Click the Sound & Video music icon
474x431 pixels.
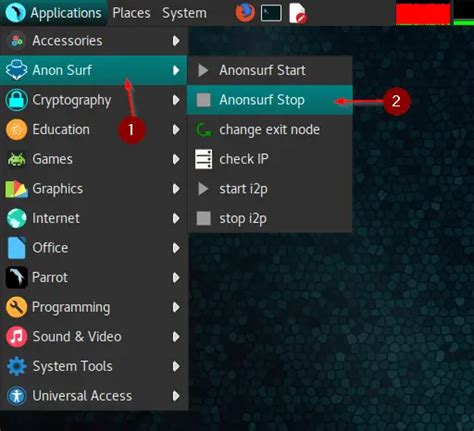click(16, 337)
